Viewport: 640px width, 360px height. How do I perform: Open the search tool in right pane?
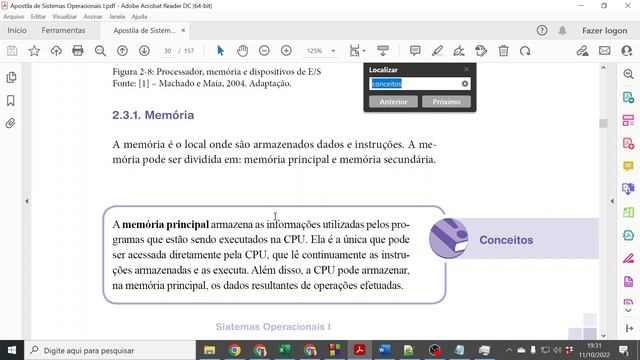point(629,74)
